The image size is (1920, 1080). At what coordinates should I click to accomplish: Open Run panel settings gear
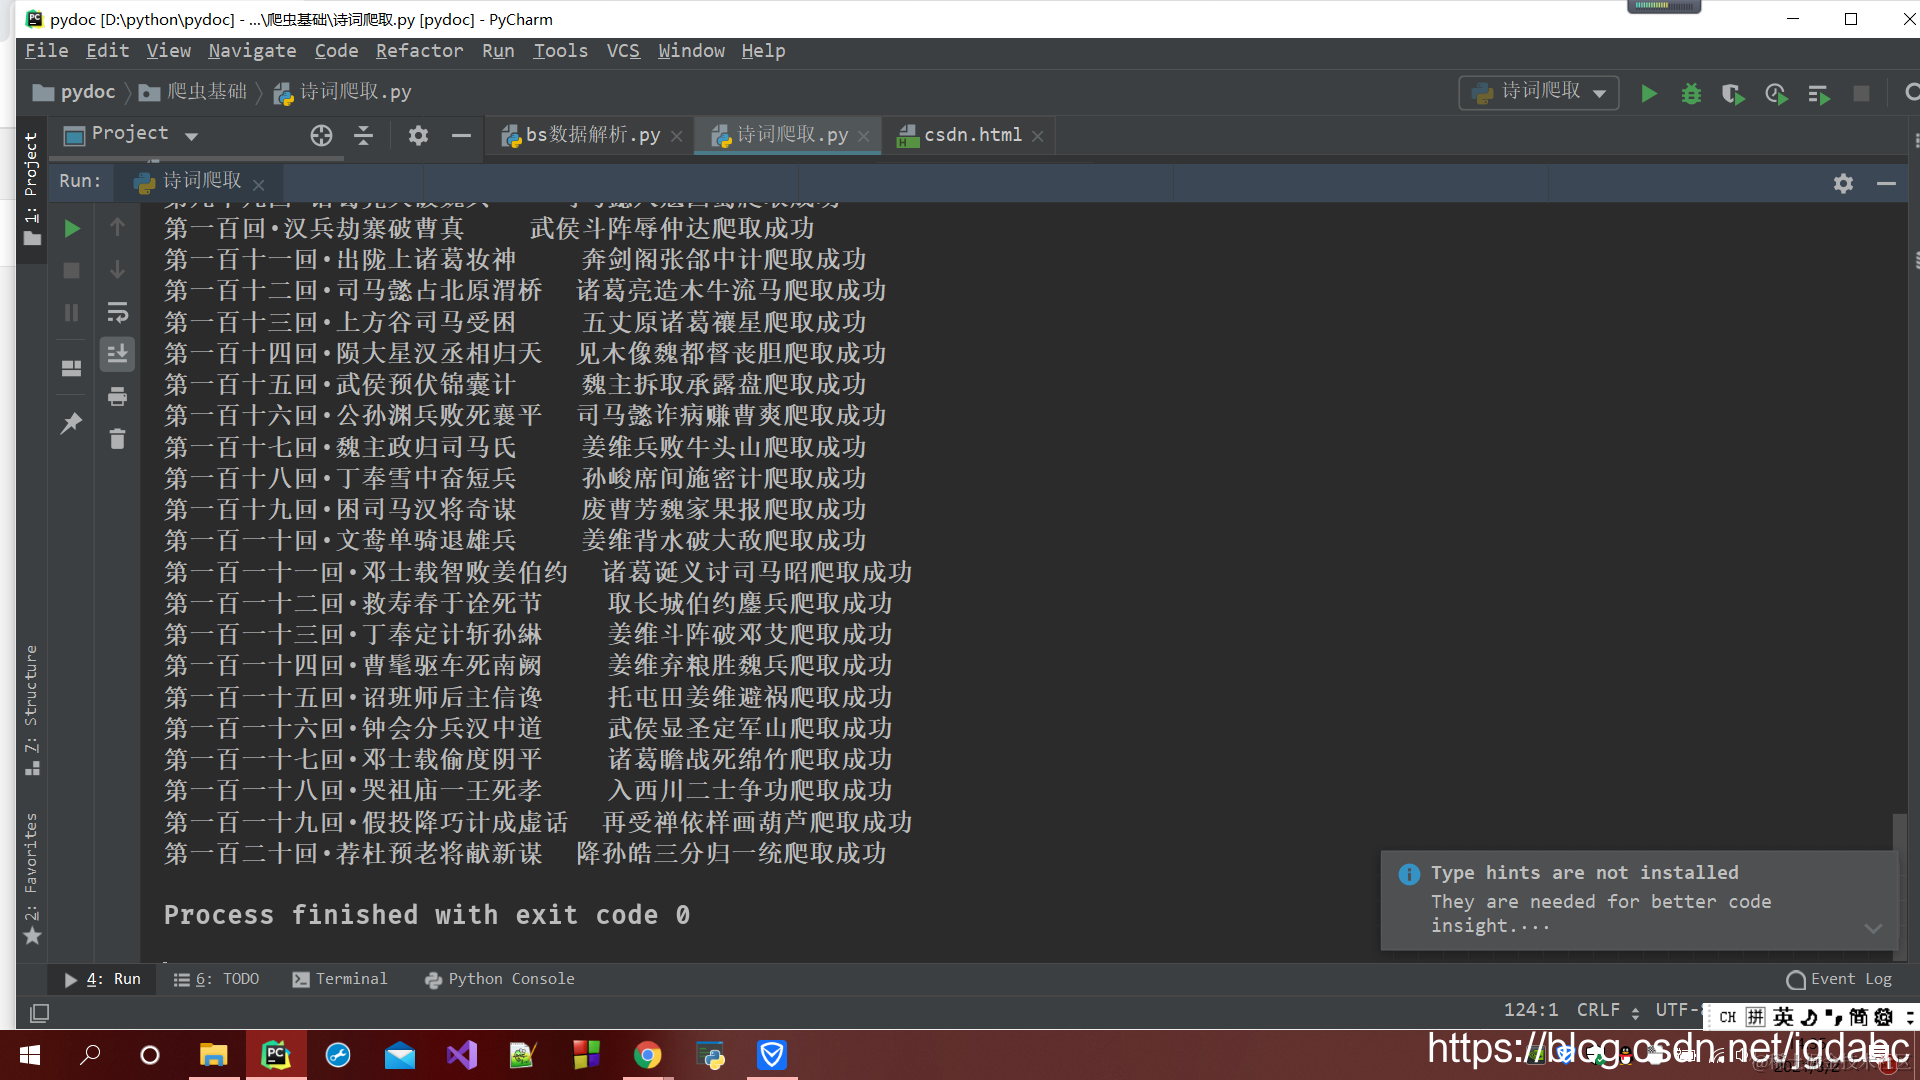click(x=1843, y=183)
